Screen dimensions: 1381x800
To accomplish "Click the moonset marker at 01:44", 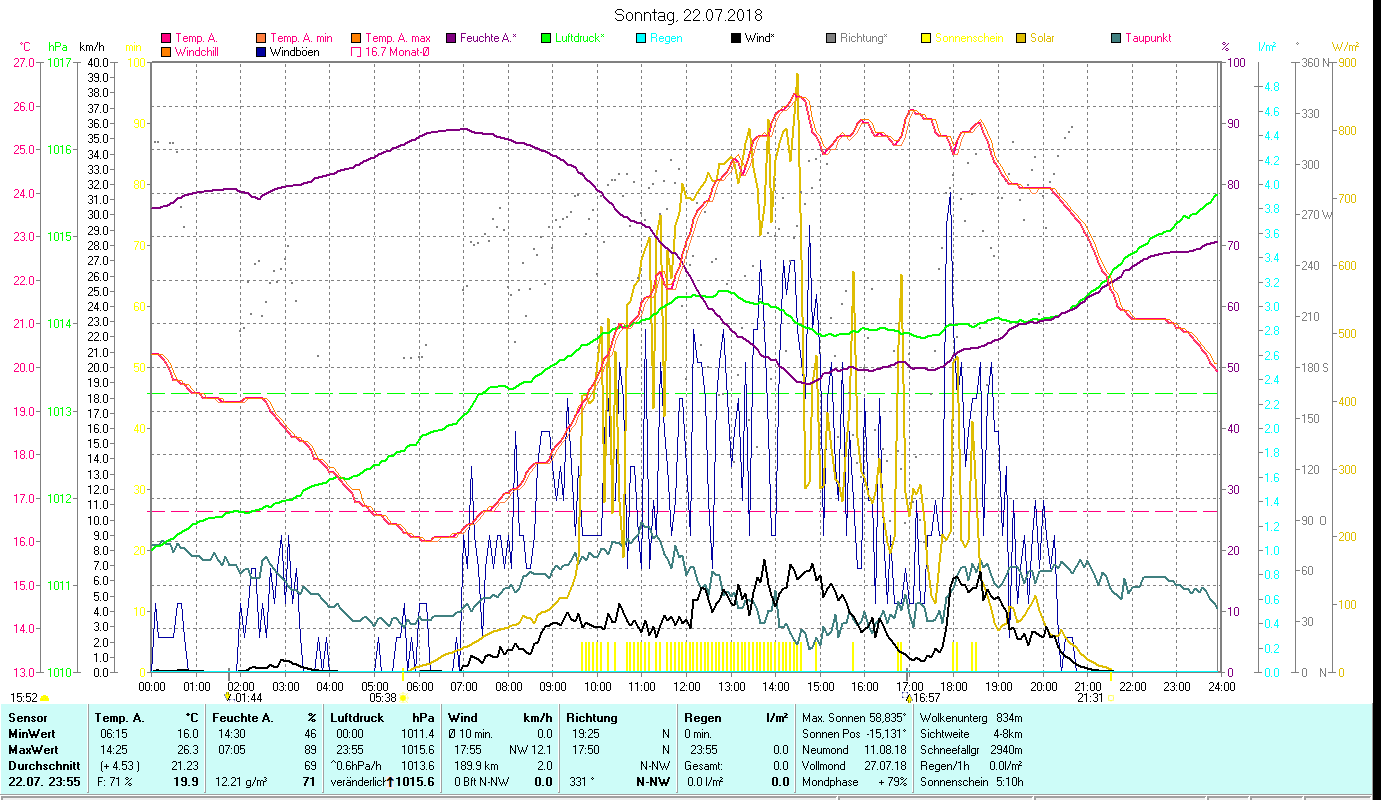I will tap(228, 697).
